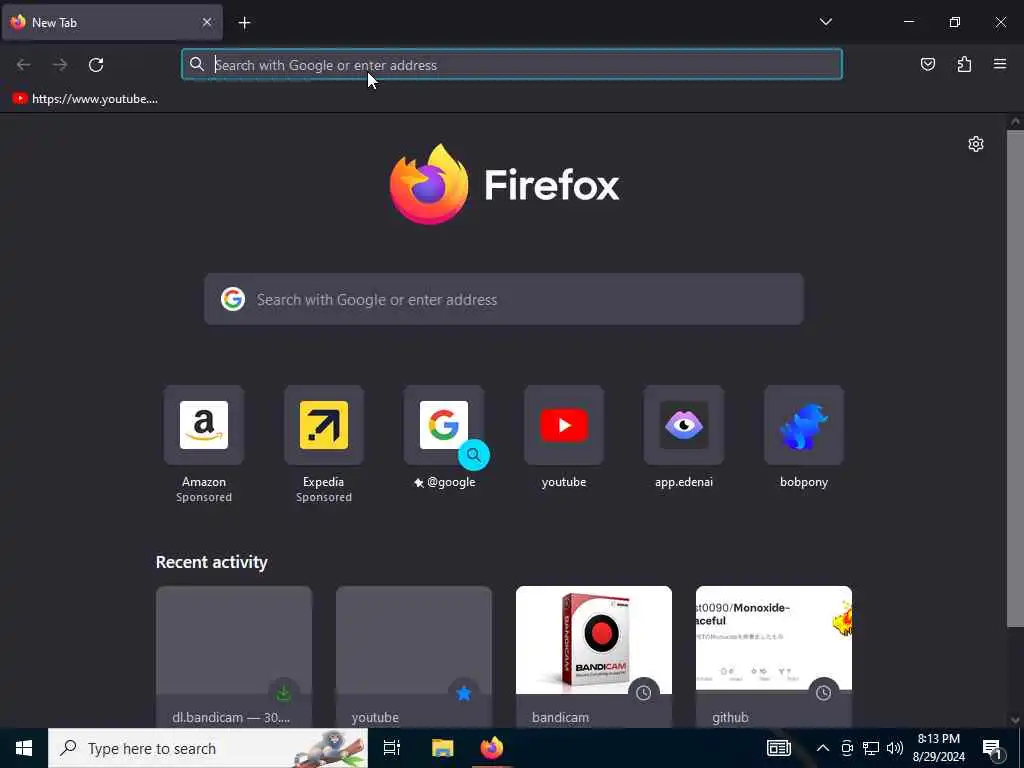Click the scrollbar down arrow
This screenshot has height=768, width=1024.
tap(1015, 720)
